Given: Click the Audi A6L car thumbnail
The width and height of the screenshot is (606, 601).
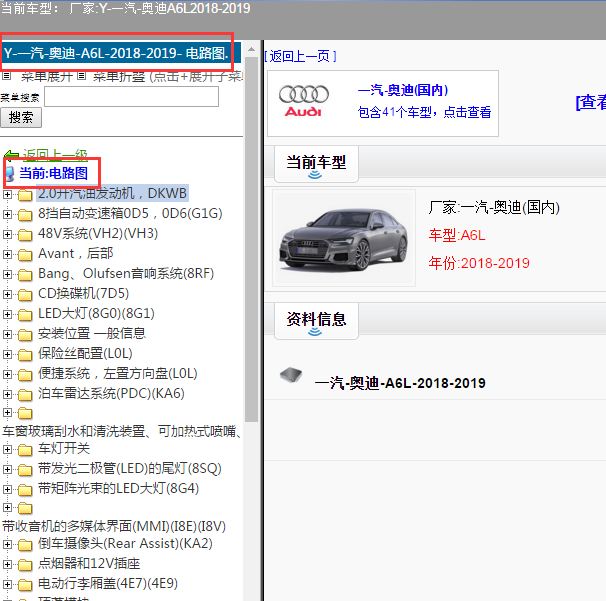Looking at the screenshot, I should tap(344, 238).
